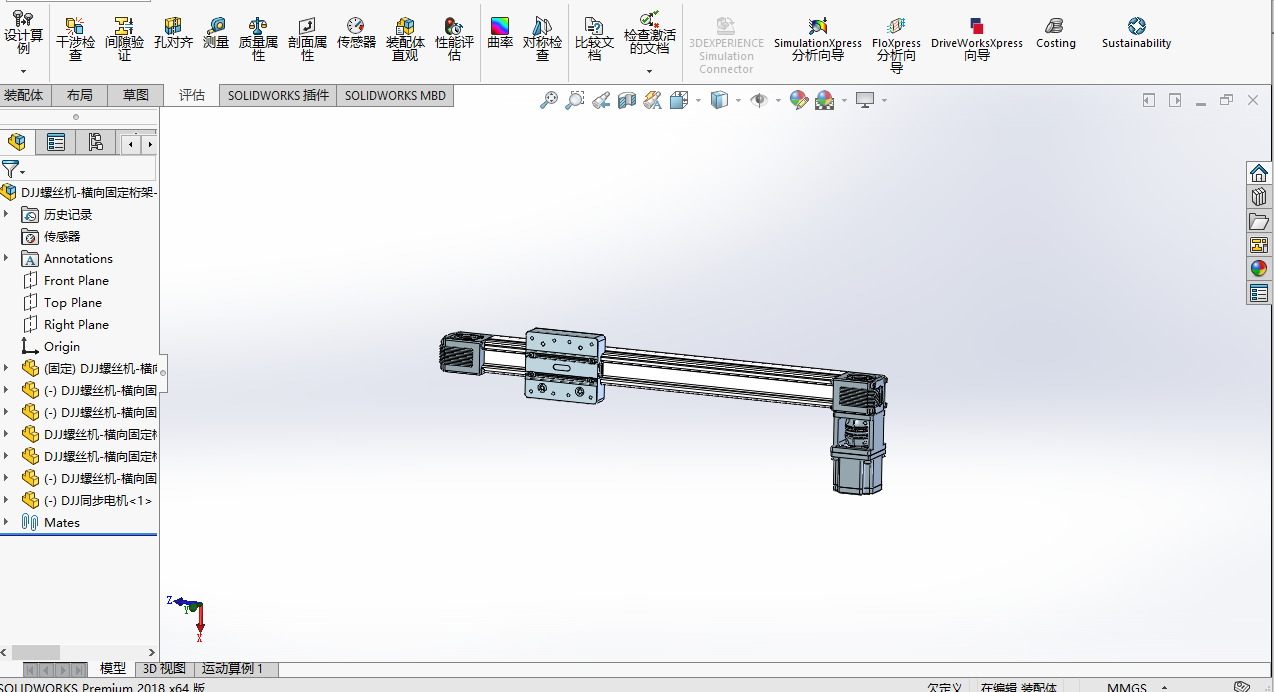The height and width of the screenshot is (692, 1274).
Task: Select the 孔对齐 hole alignment tool
Action: click(x=173, y=33)
